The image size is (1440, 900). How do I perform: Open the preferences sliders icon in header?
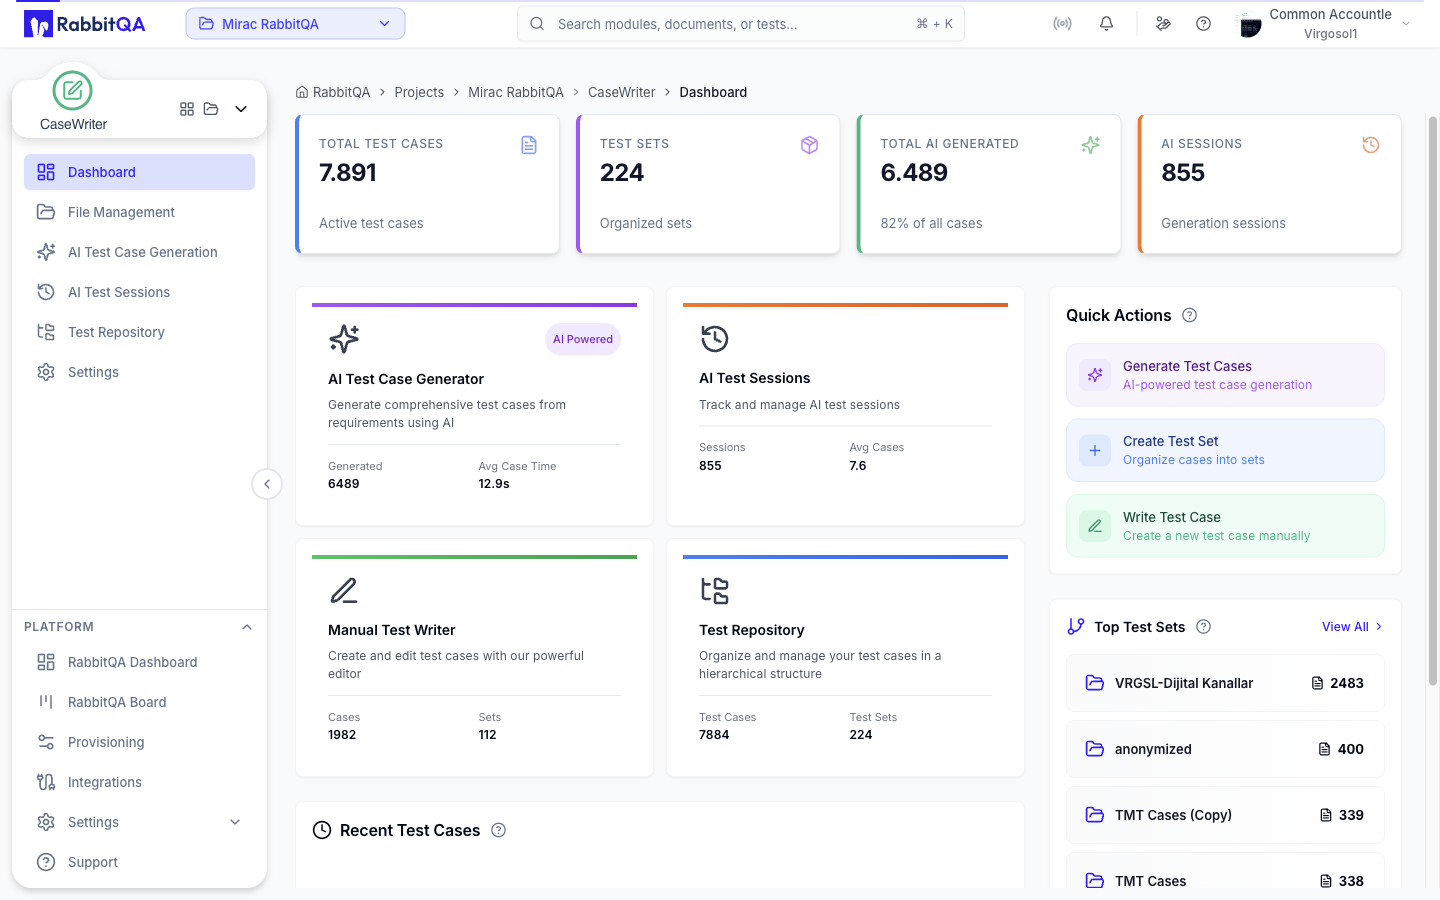pos(1163,23)
